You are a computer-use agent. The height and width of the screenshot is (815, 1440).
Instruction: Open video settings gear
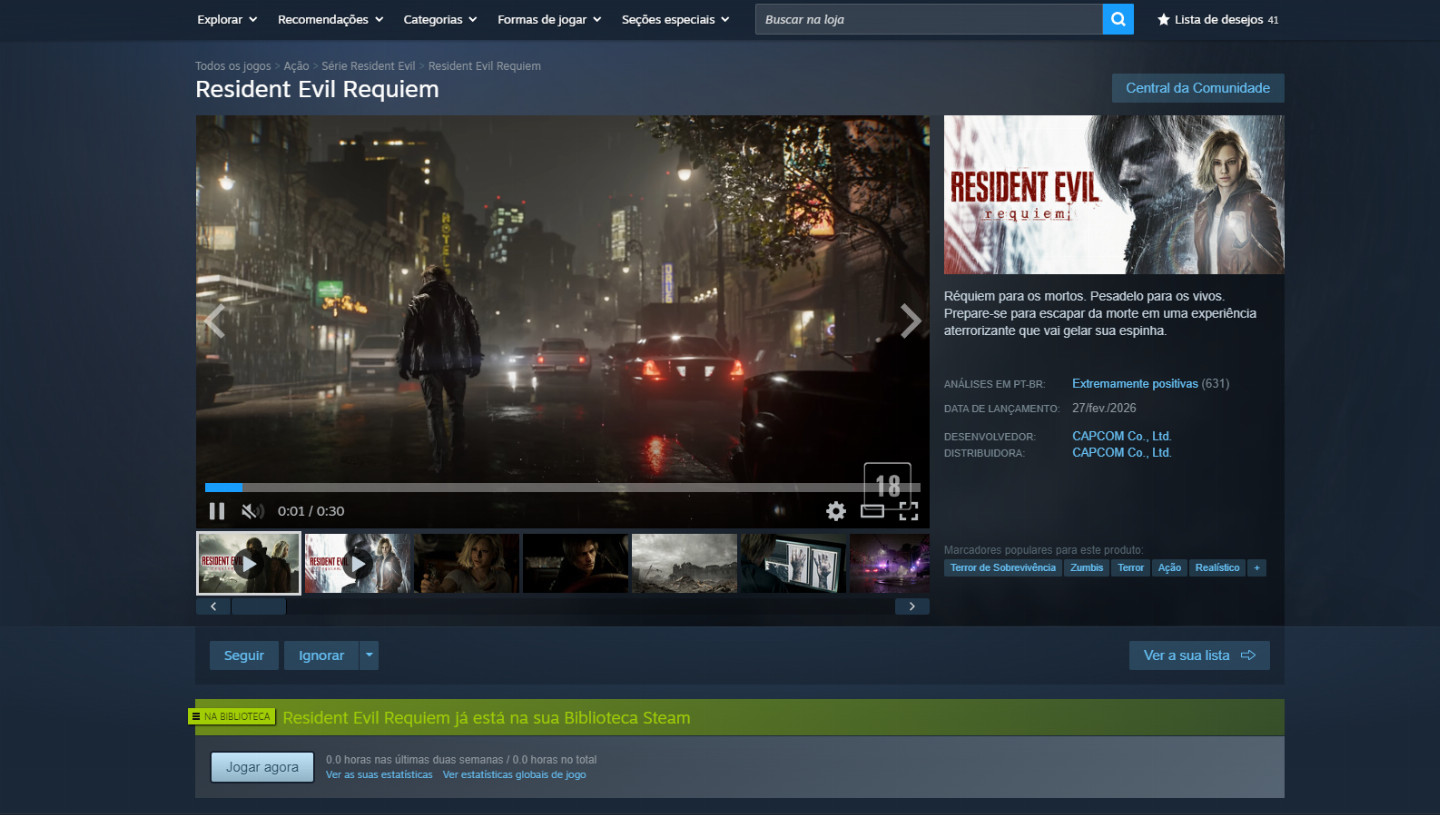tap(836, 511)
